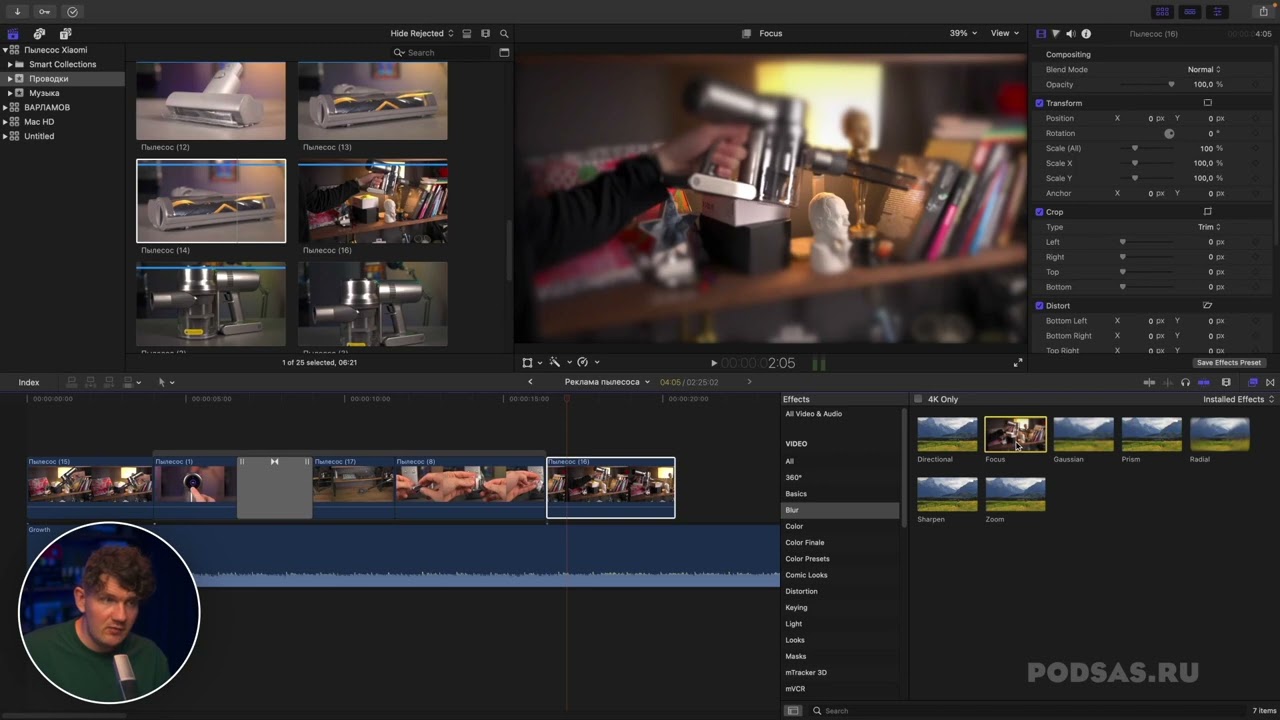
Task: Select the Blur effects category
Action: 840,510
